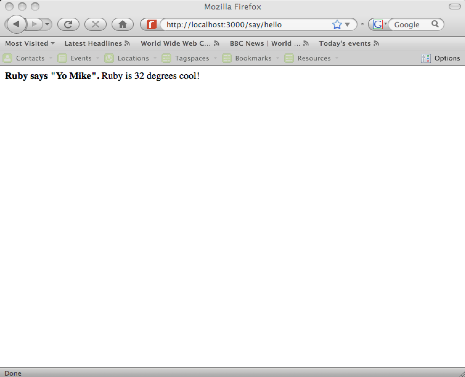Expand the Locations dropdown arrow
Image resolution: width=465 pixels, height=377 pixels.
click(155, 58)
